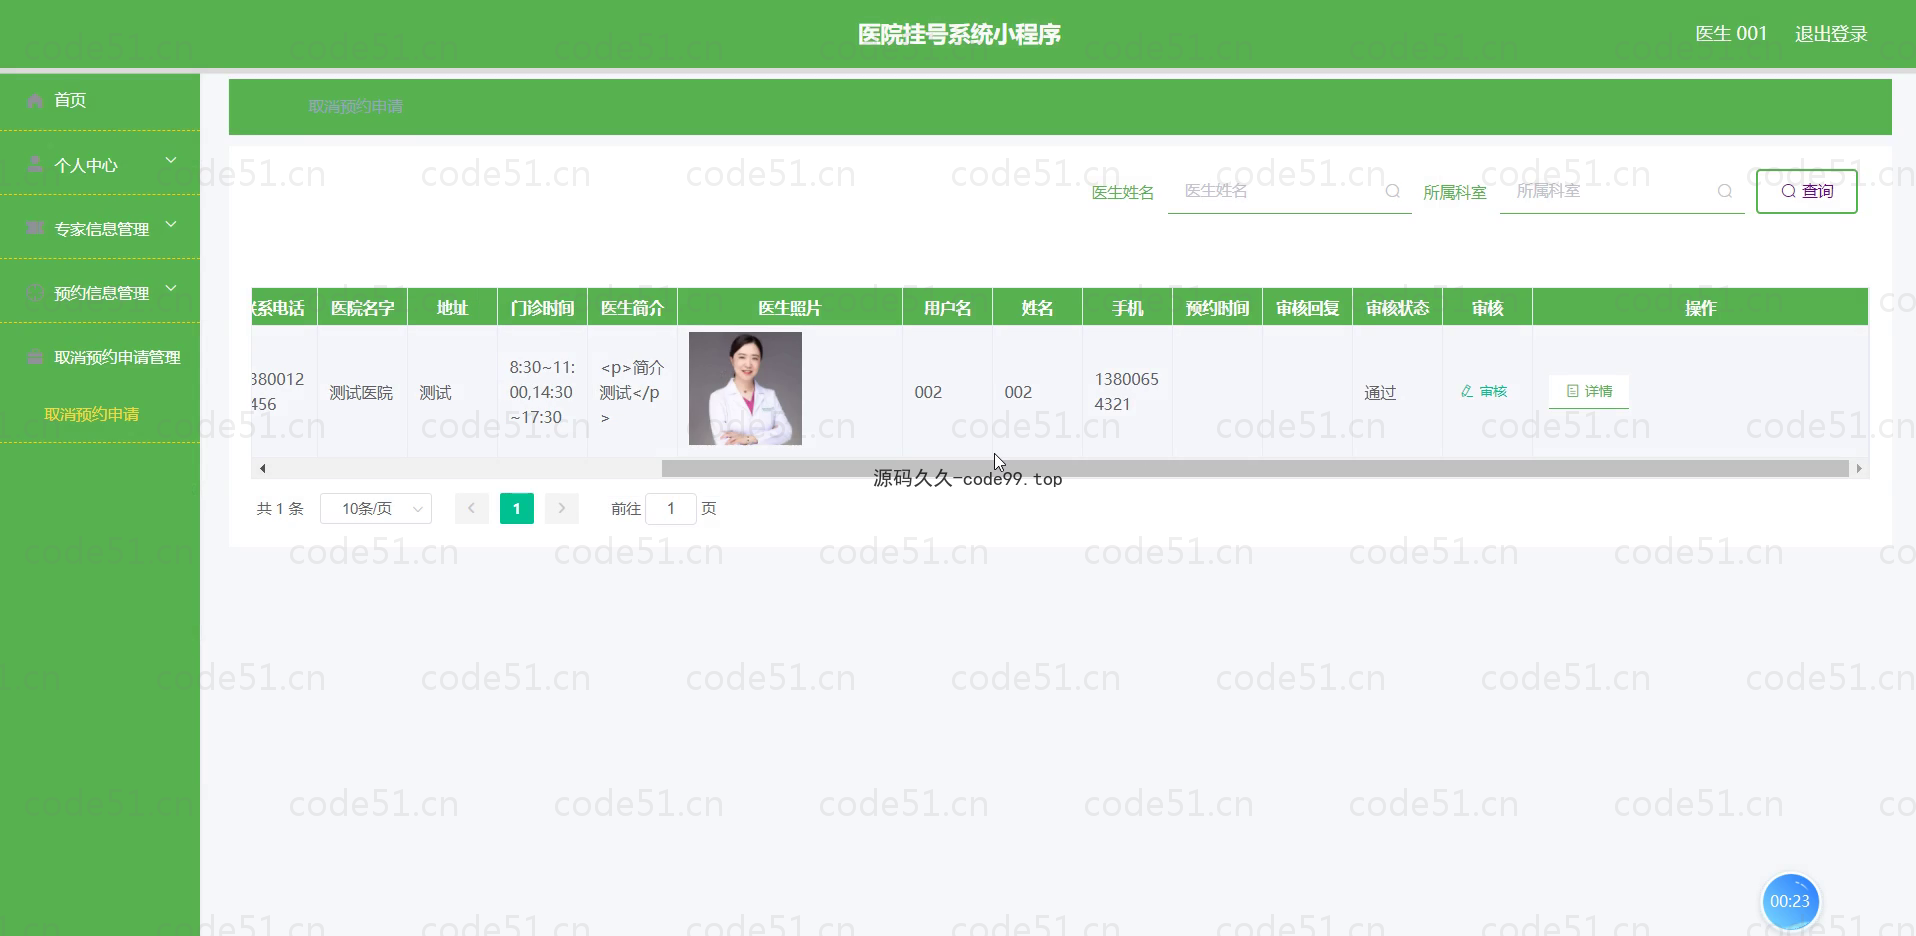The height and width of the screenshot is (936, 1916).
Task: Click the 地址 column header
Action: click(x=452, y=308)
